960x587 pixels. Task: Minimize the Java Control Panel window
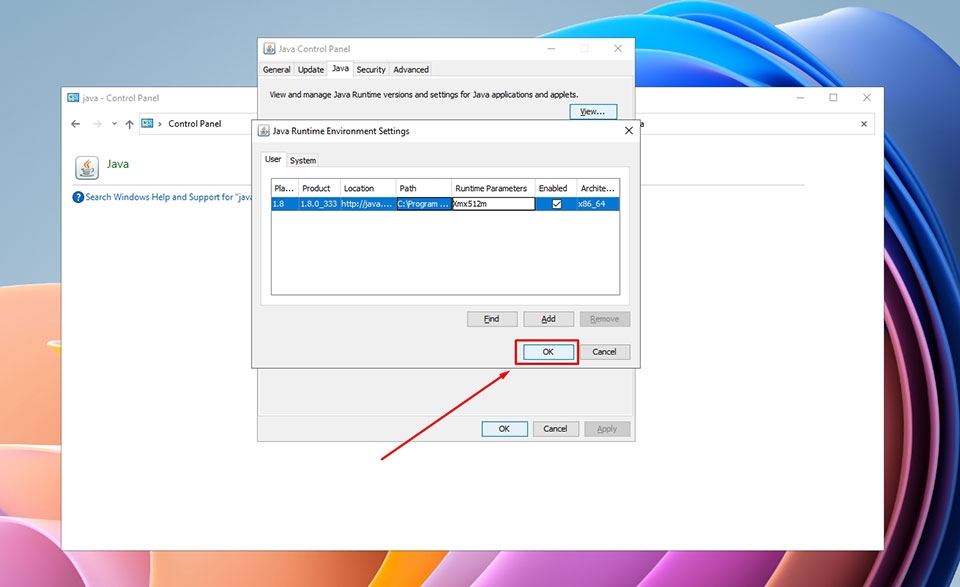point(551,48)
